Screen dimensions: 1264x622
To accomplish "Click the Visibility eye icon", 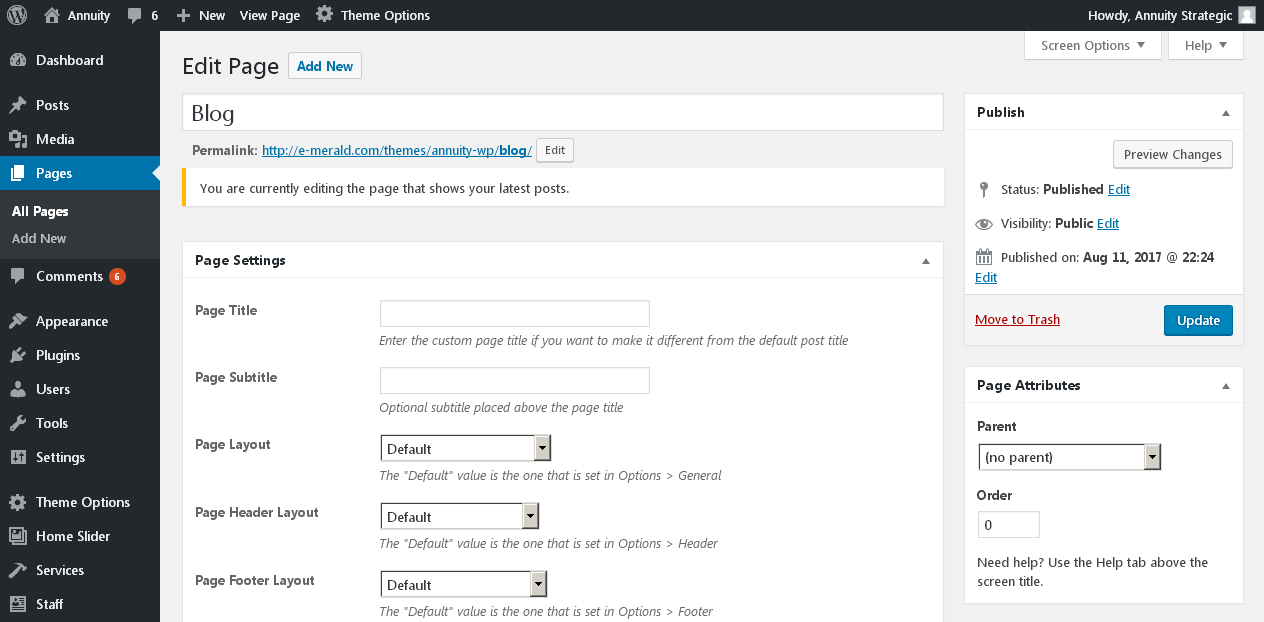I will [984, 224].
